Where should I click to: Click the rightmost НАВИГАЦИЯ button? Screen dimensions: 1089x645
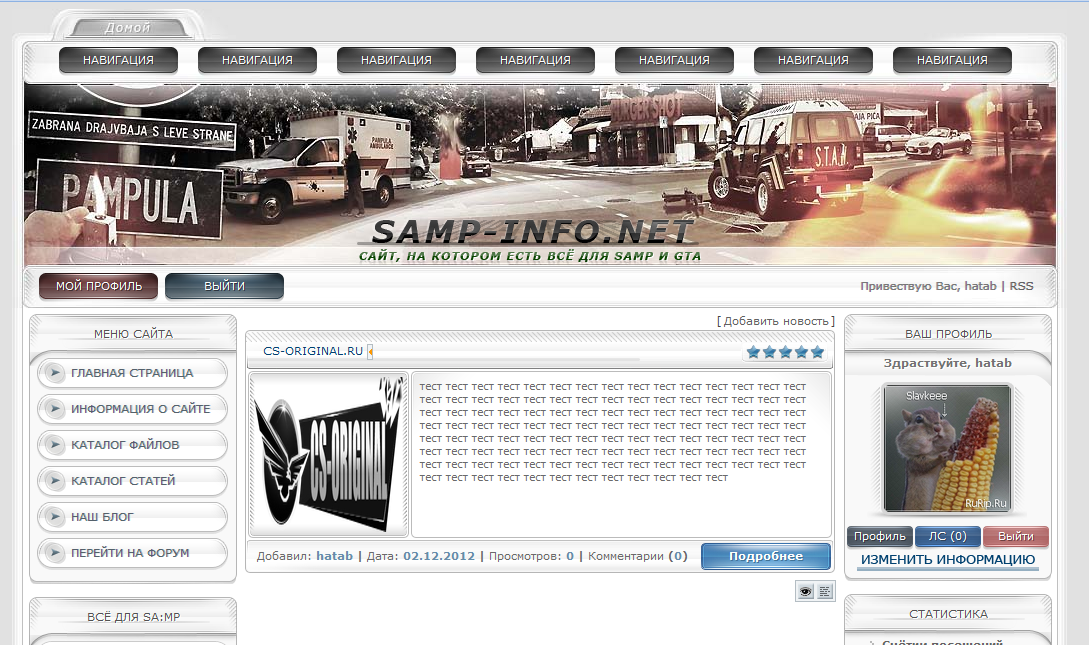click(952, 60)
